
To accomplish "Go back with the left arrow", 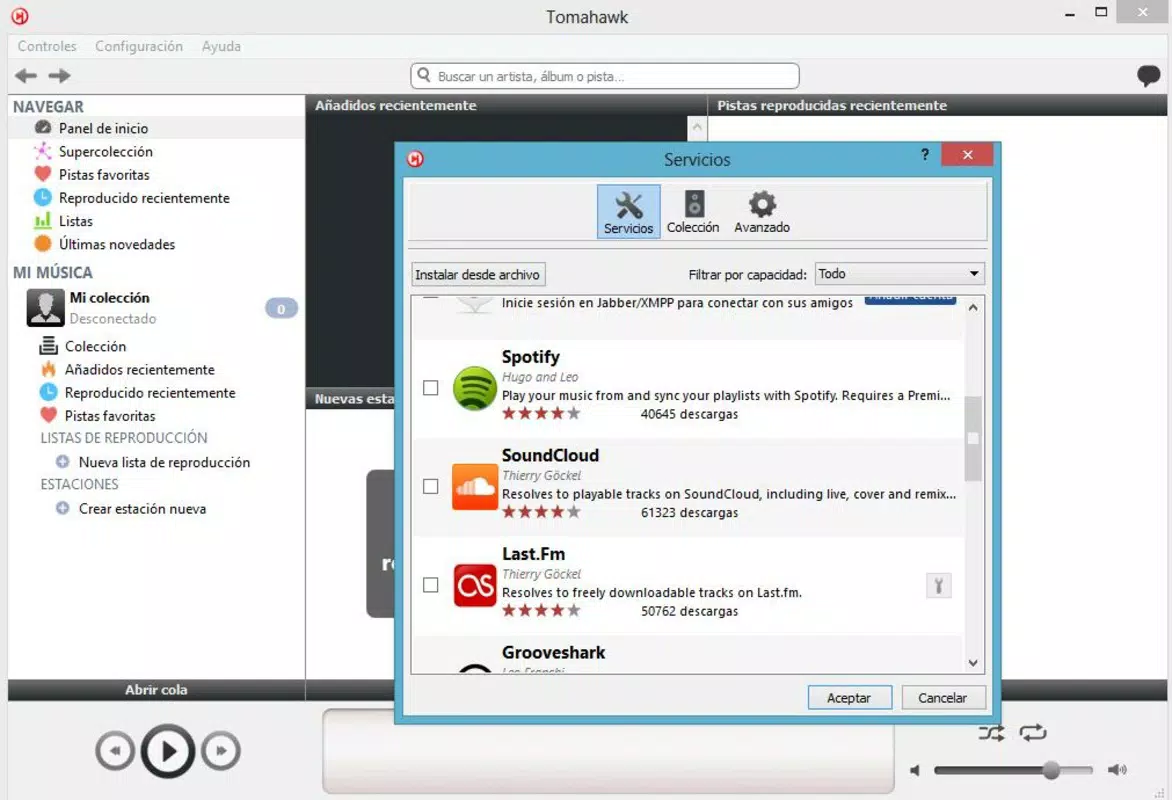I will [25, 76].
